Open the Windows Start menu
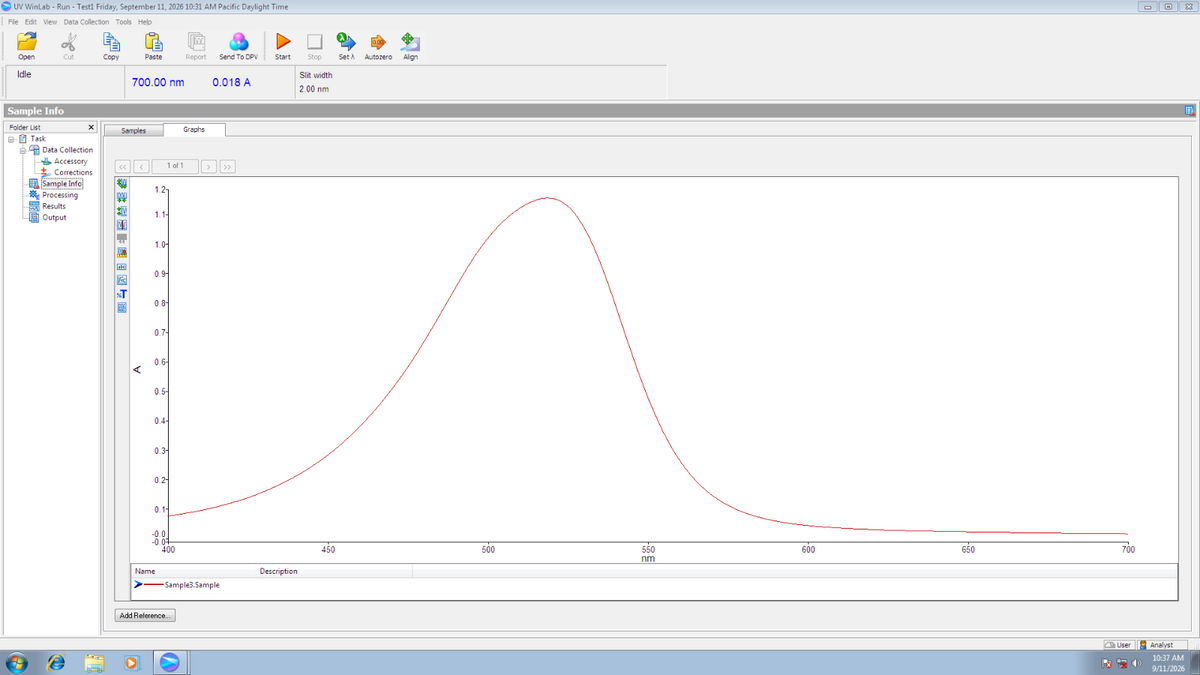 pyautogui.click(x=18, y=663)
